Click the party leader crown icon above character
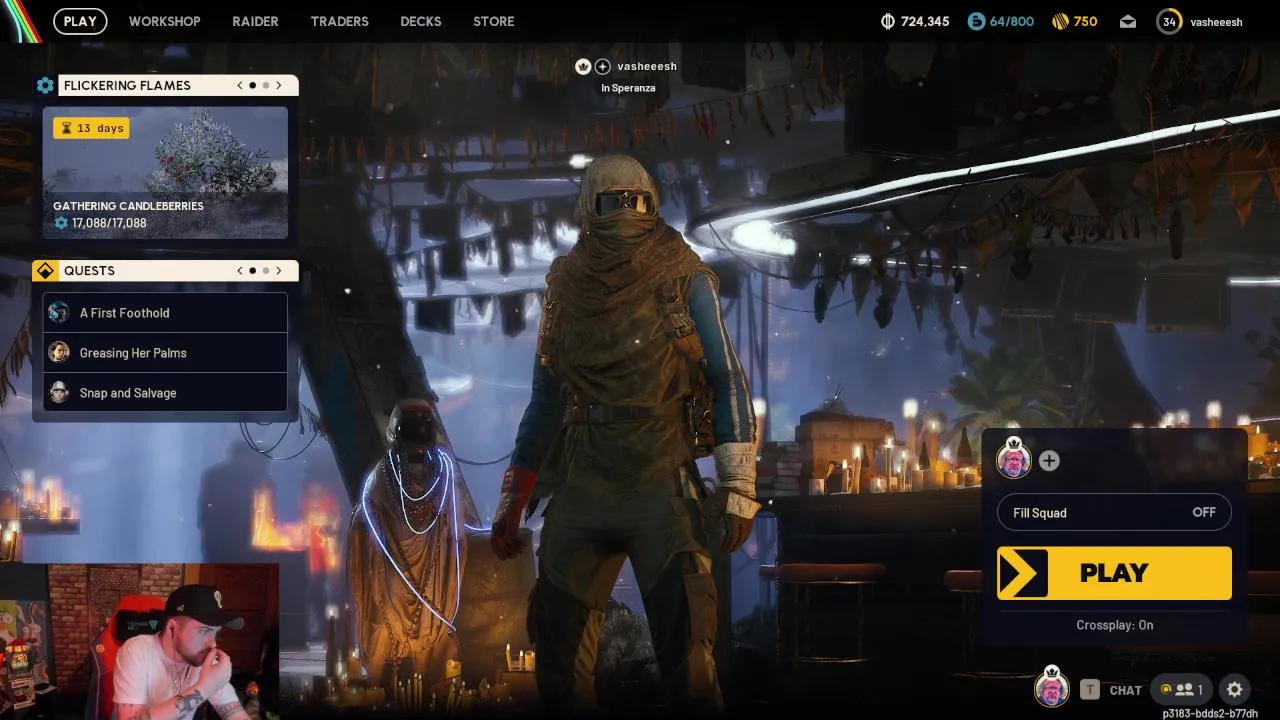Image resolution: width=1280 pixels, height=720 pixels. pyautogui.click(x=583, y=66)
